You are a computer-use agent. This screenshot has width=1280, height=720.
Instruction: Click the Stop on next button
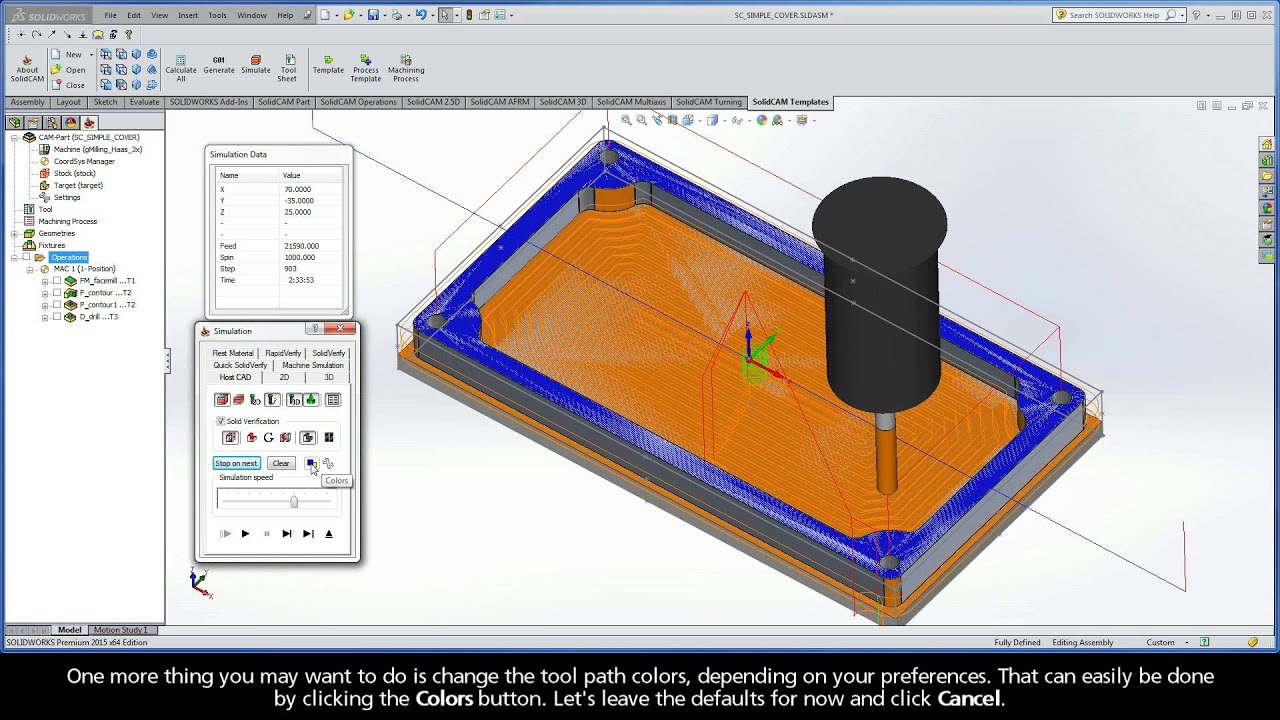click(x=237, y=463)
